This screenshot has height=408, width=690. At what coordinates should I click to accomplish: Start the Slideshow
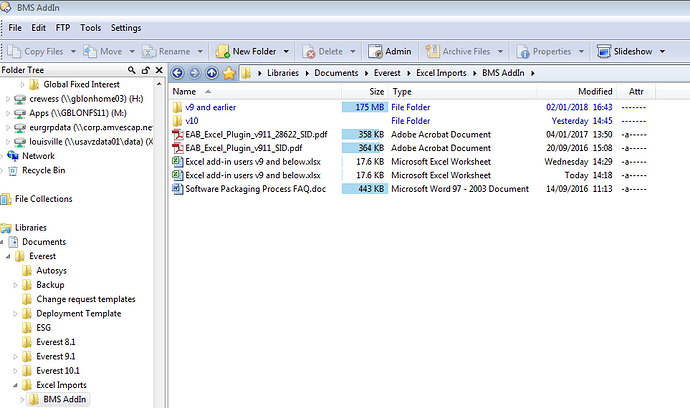coord(624,51)
